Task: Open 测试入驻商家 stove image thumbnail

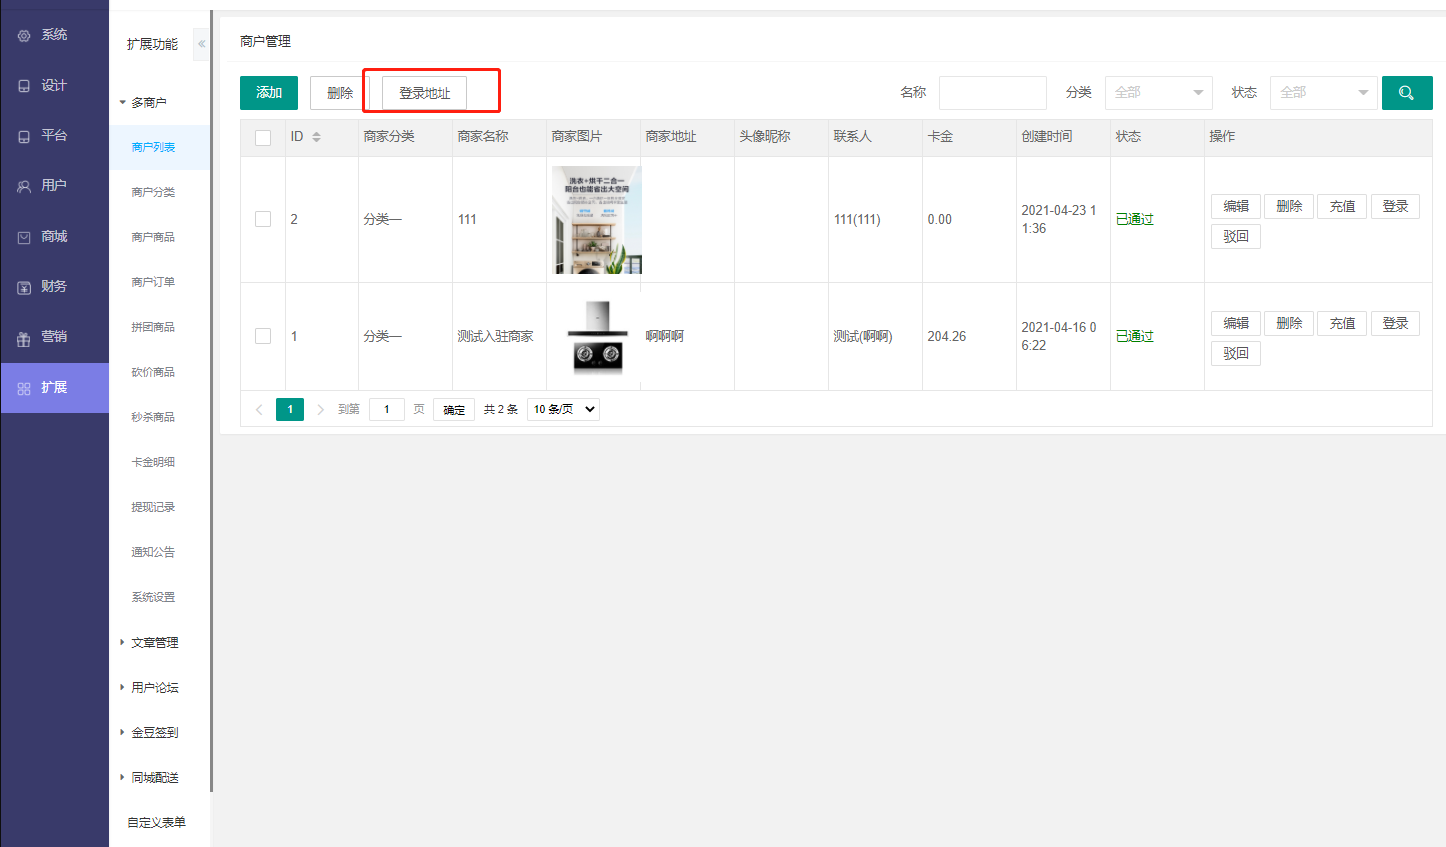Action: 597,337
